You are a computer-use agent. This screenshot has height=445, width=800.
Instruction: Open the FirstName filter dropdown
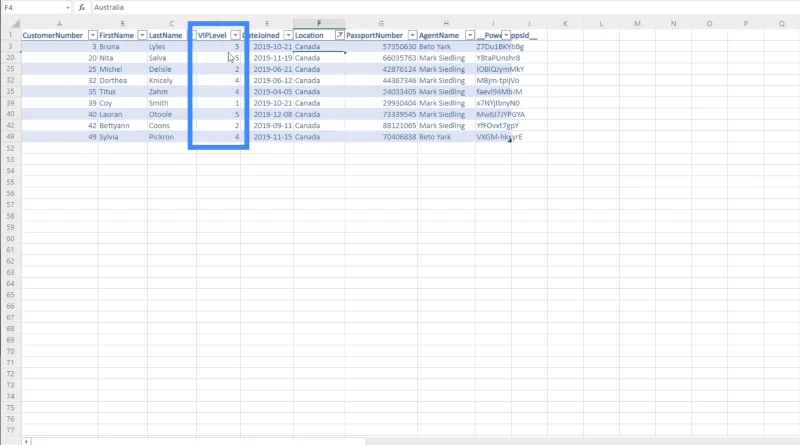[x=142, y=35]
